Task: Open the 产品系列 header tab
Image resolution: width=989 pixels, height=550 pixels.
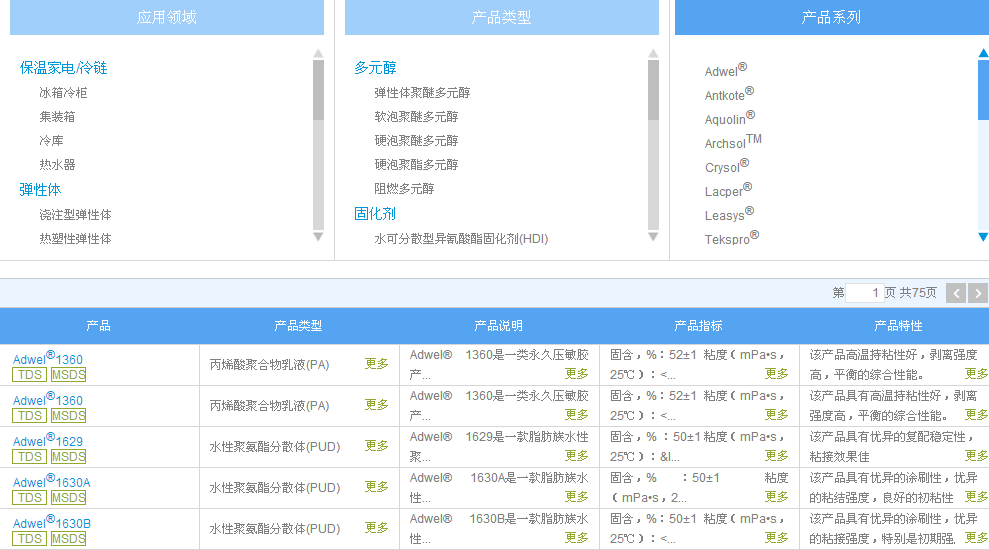Action: pos(832,17)
